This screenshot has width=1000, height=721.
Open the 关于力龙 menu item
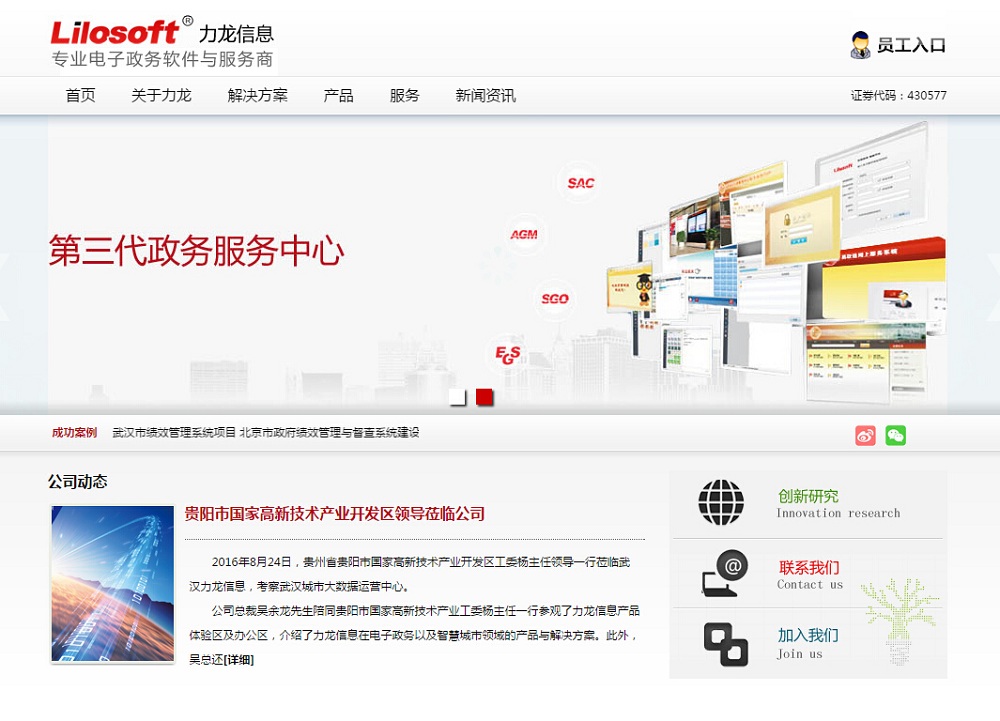161,96
